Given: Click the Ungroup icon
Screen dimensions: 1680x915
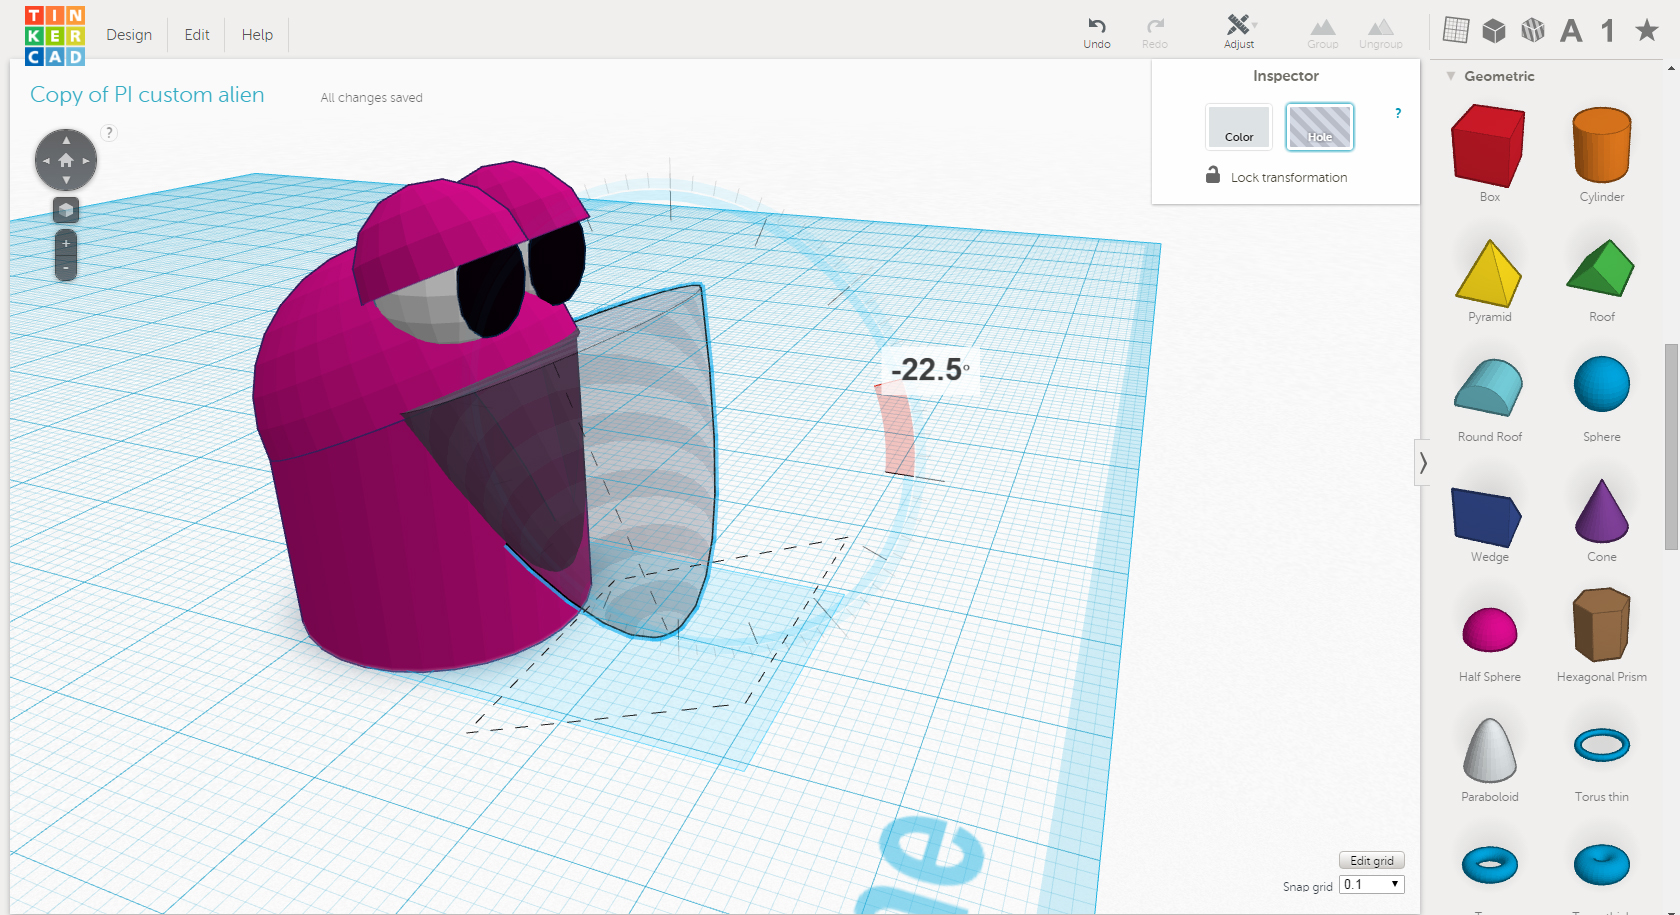Looking at the screenshot, I should (x=1381, y=33).
